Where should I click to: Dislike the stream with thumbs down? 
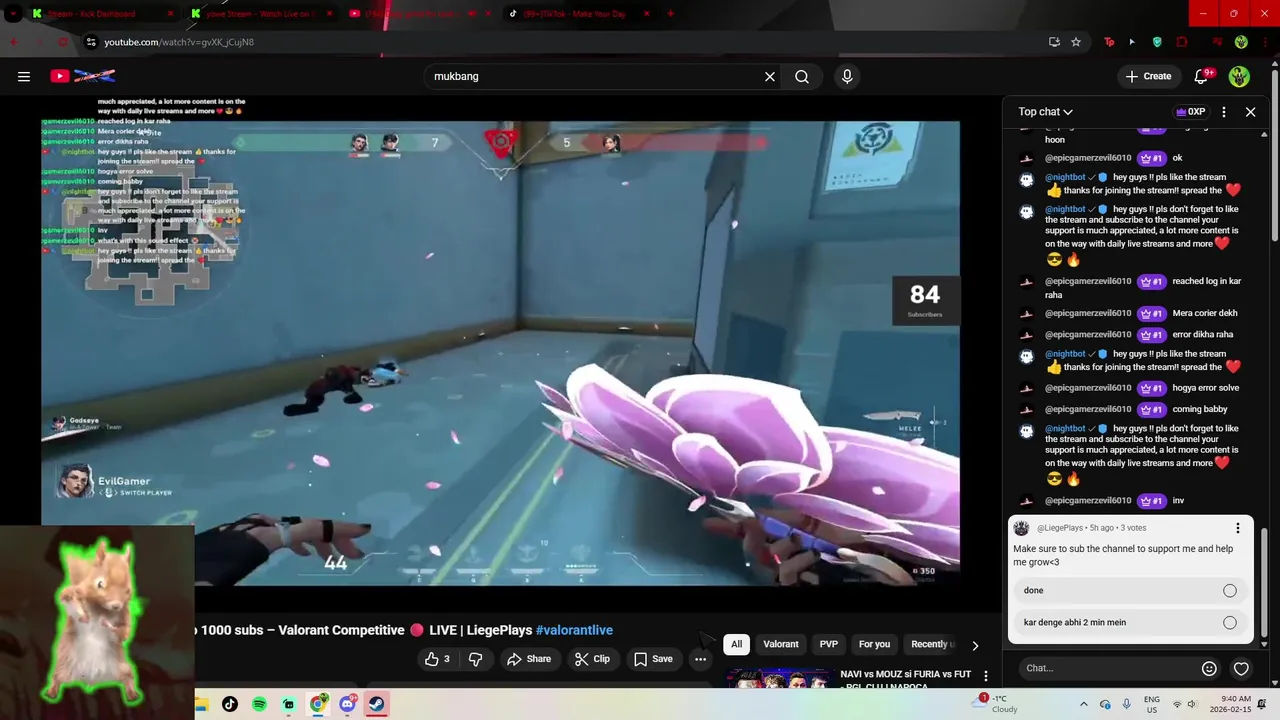click(476, 659)
